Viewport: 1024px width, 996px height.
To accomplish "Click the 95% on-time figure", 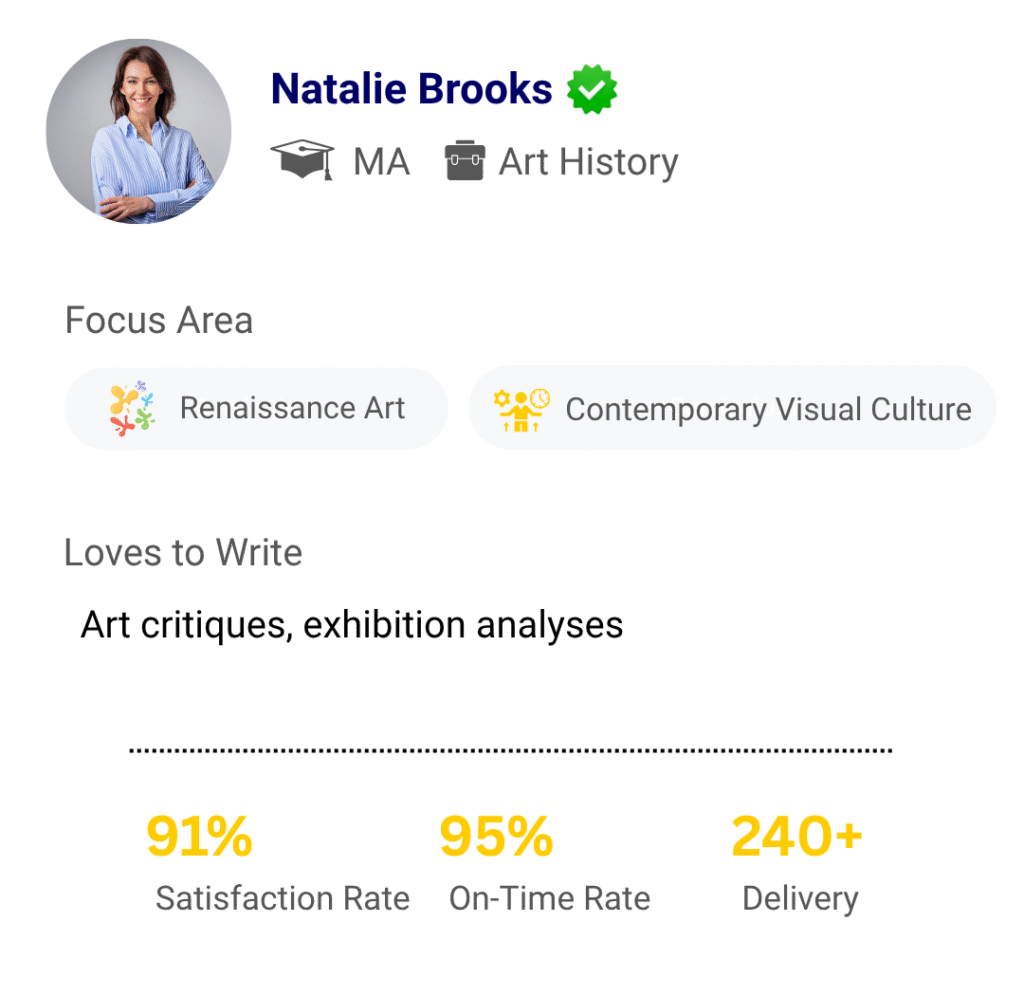I will [x=496, y=836].
